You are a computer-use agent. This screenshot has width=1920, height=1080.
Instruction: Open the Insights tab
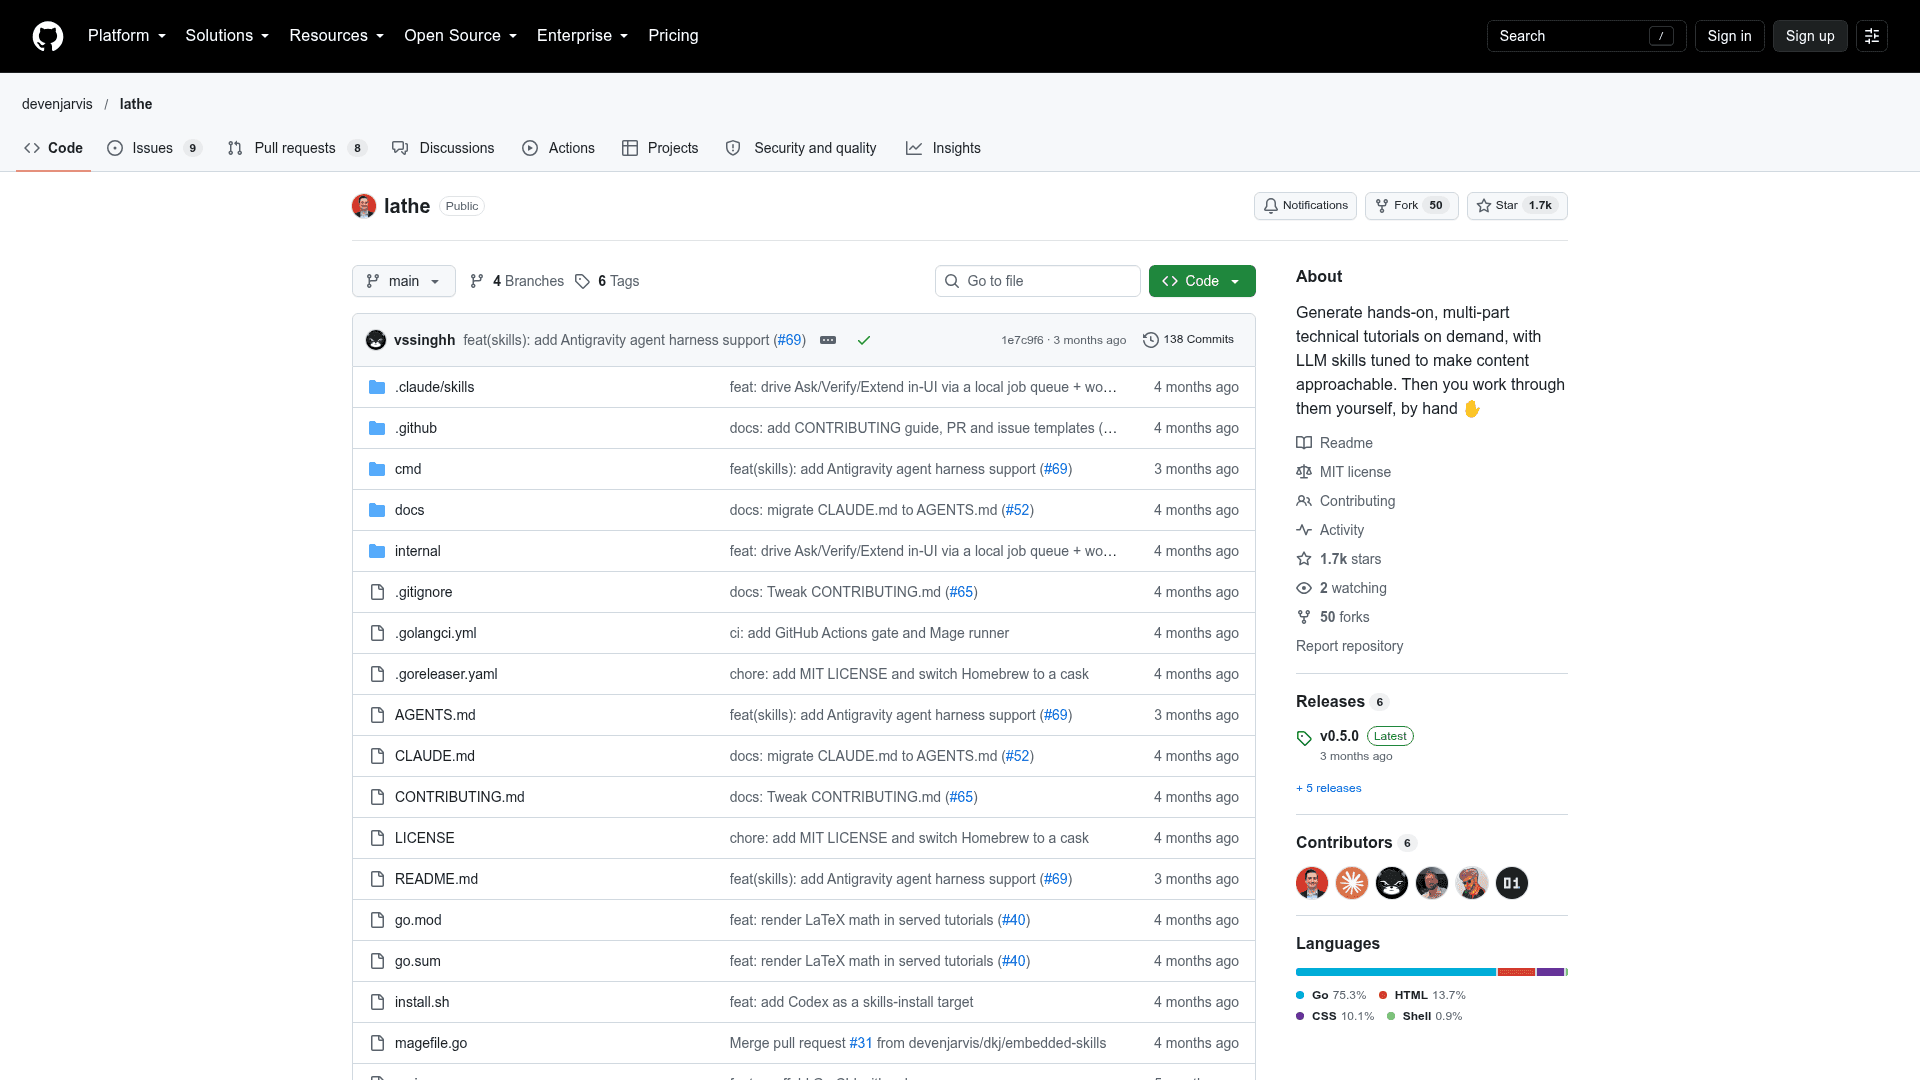[943, 148]
